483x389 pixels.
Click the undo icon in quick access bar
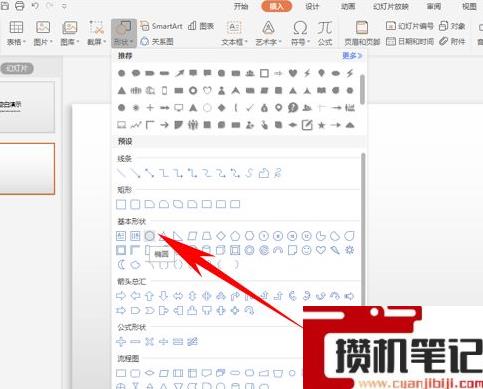click(x=35, y=6)
